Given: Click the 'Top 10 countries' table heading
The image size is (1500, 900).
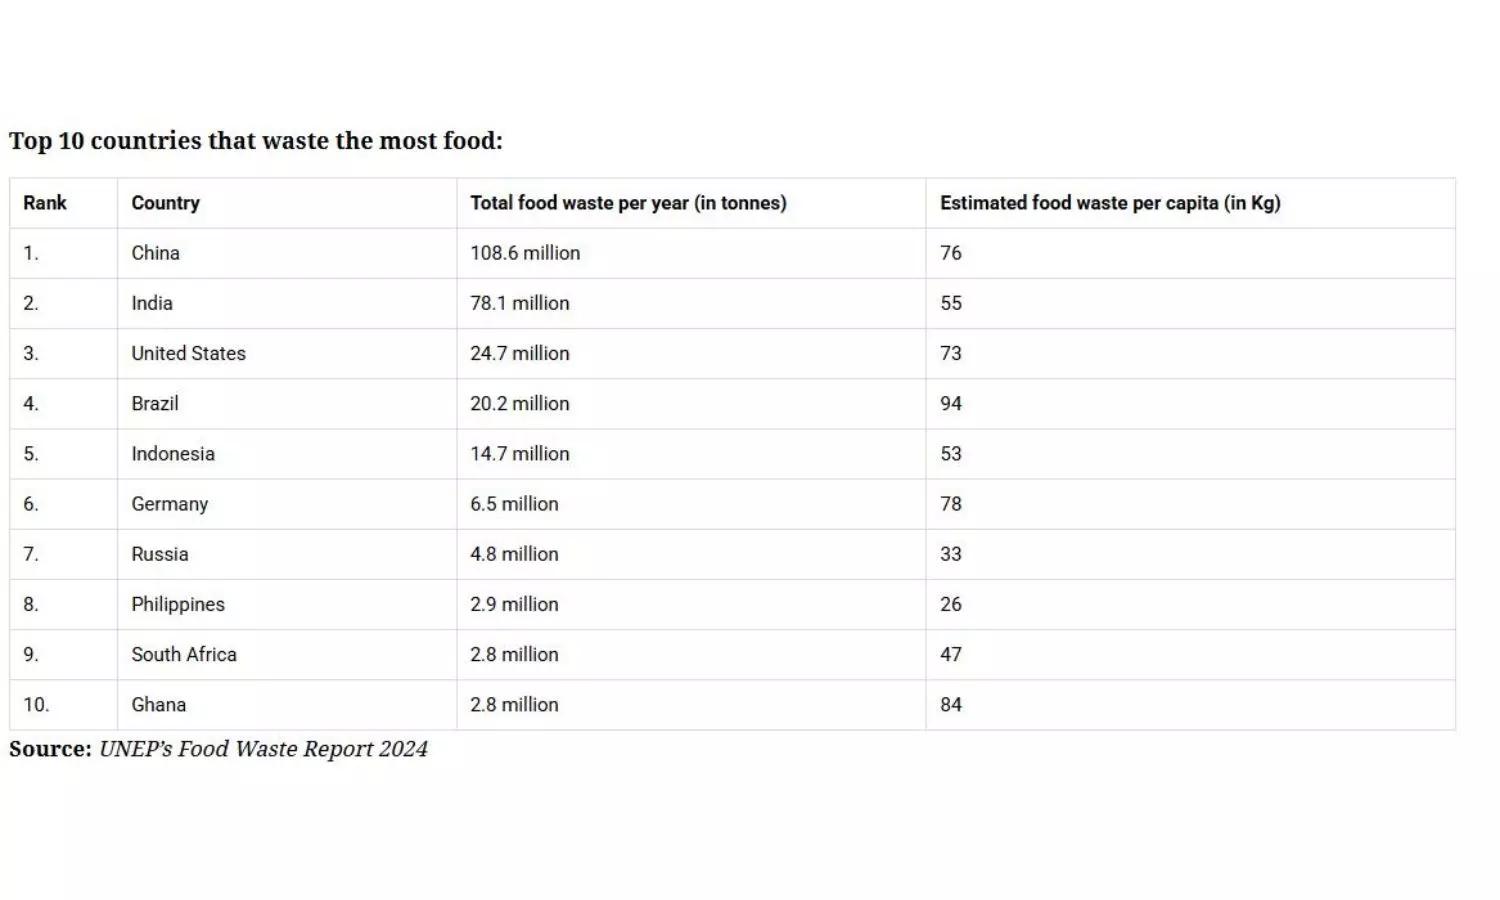Looking at the screenshot, I should (x=256, y=141).
